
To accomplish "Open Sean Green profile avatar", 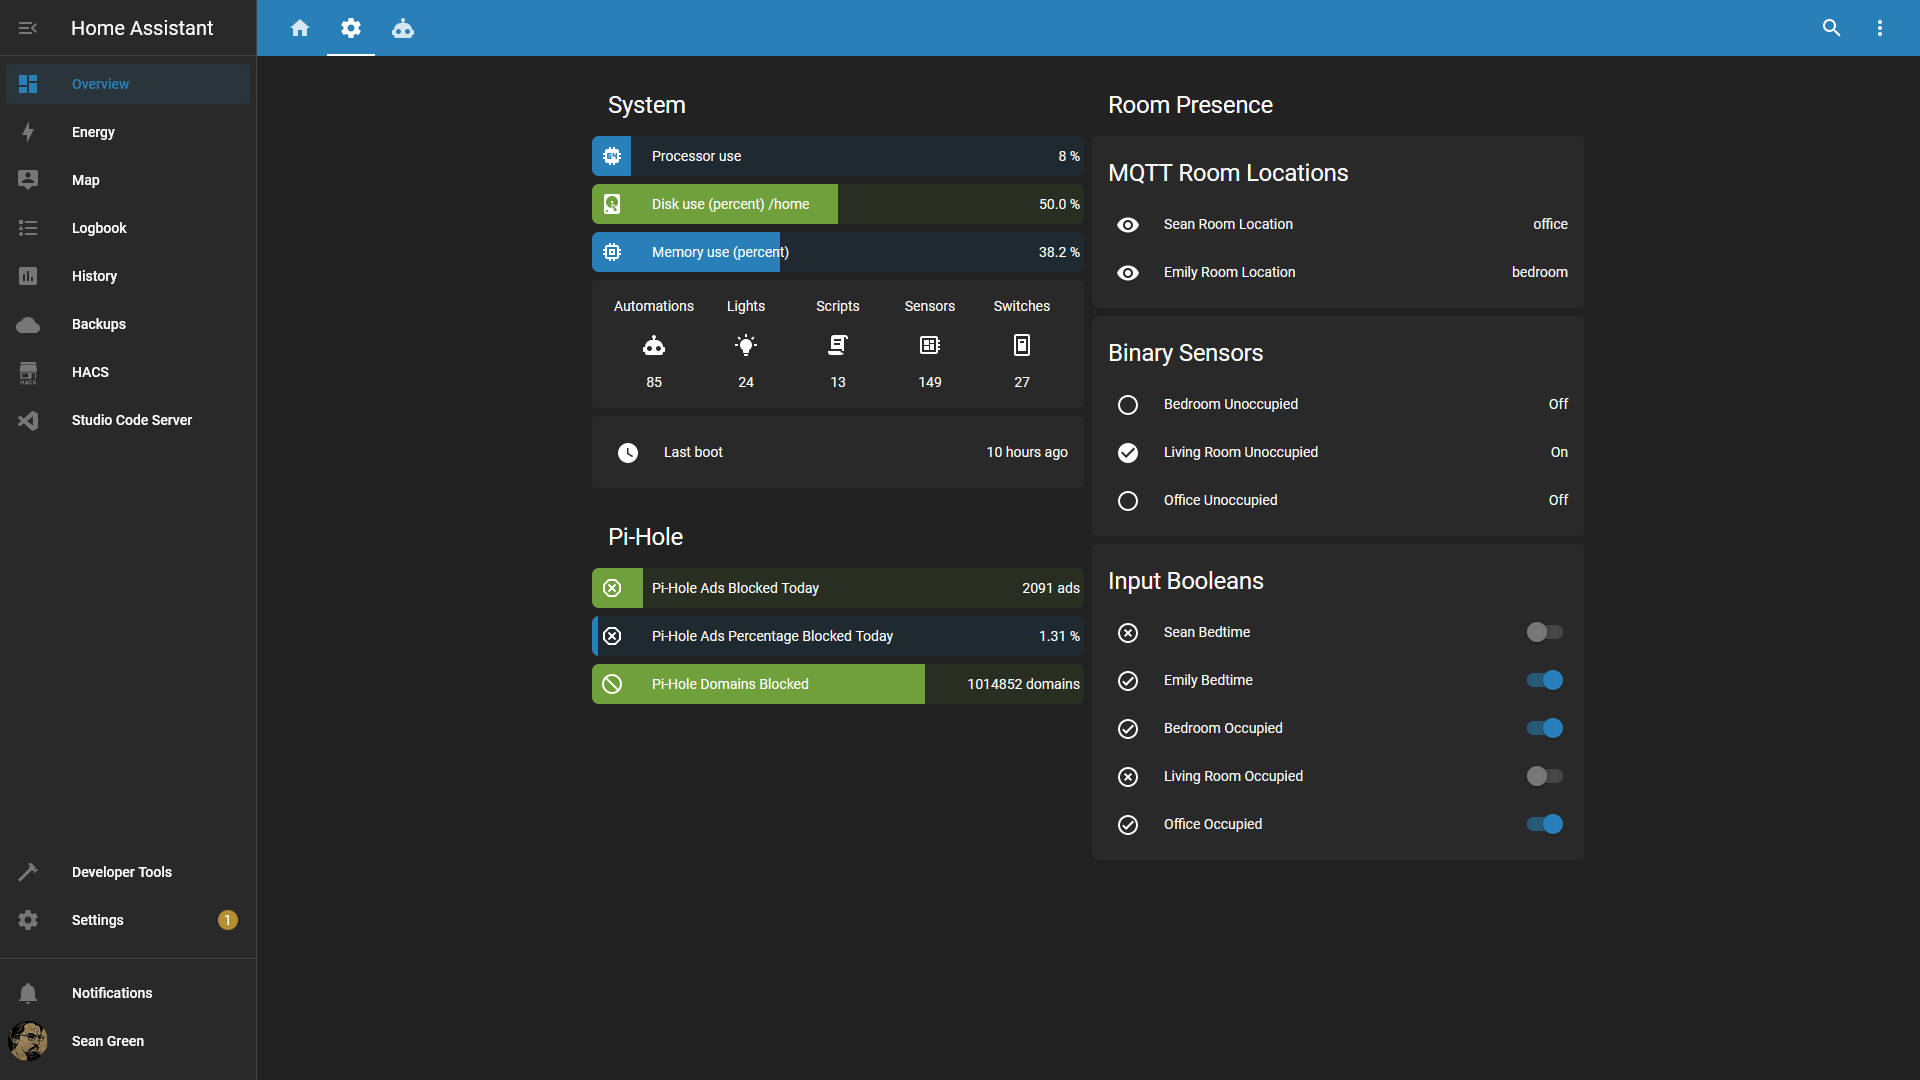I will (28, 1041).
